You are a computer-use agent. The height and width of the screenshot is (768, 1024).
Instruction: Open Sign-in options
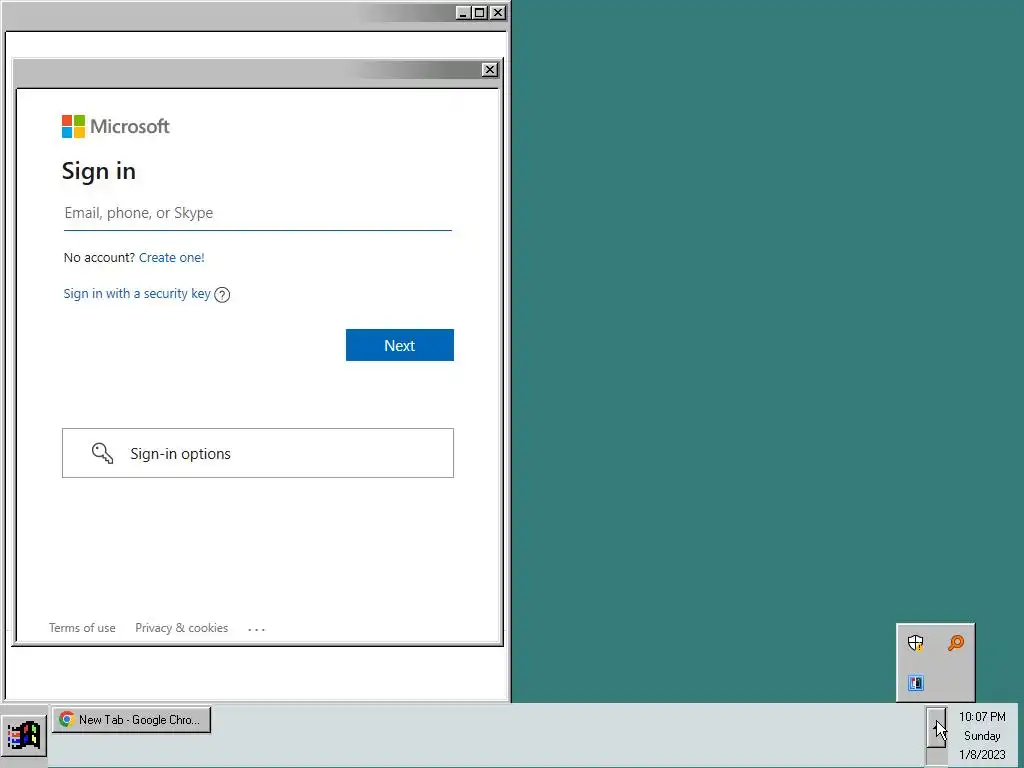point(258,453)
